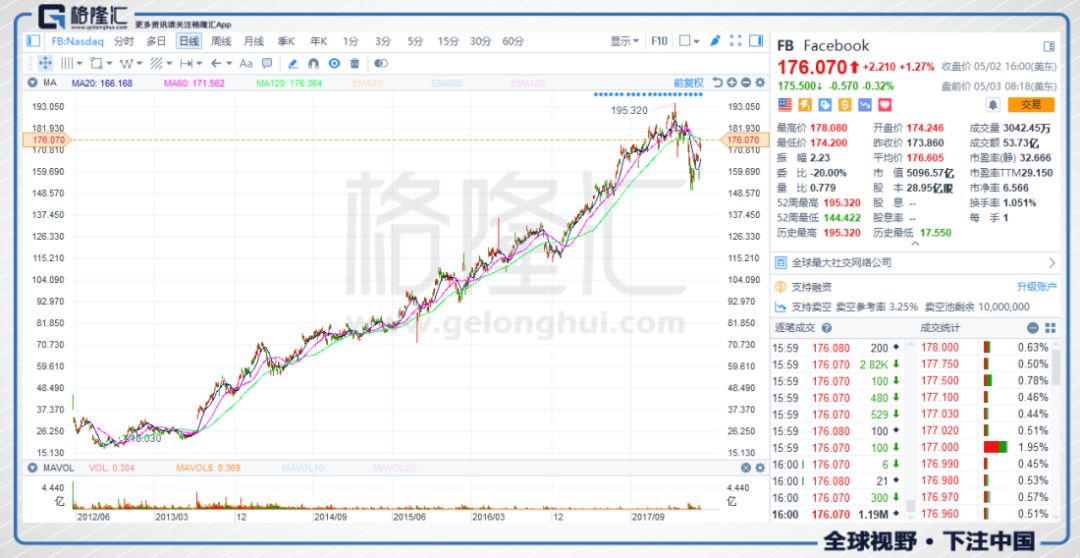Select the 日线 daily chart tab

[x=189, y=41]
